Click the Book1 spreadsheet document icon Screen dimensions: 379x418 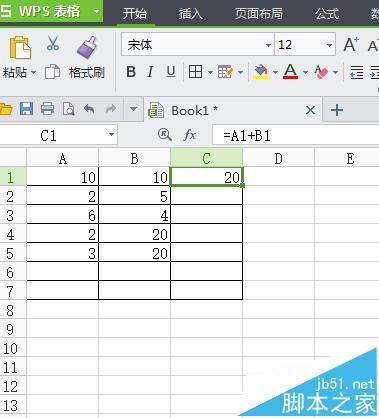point(156,110)
